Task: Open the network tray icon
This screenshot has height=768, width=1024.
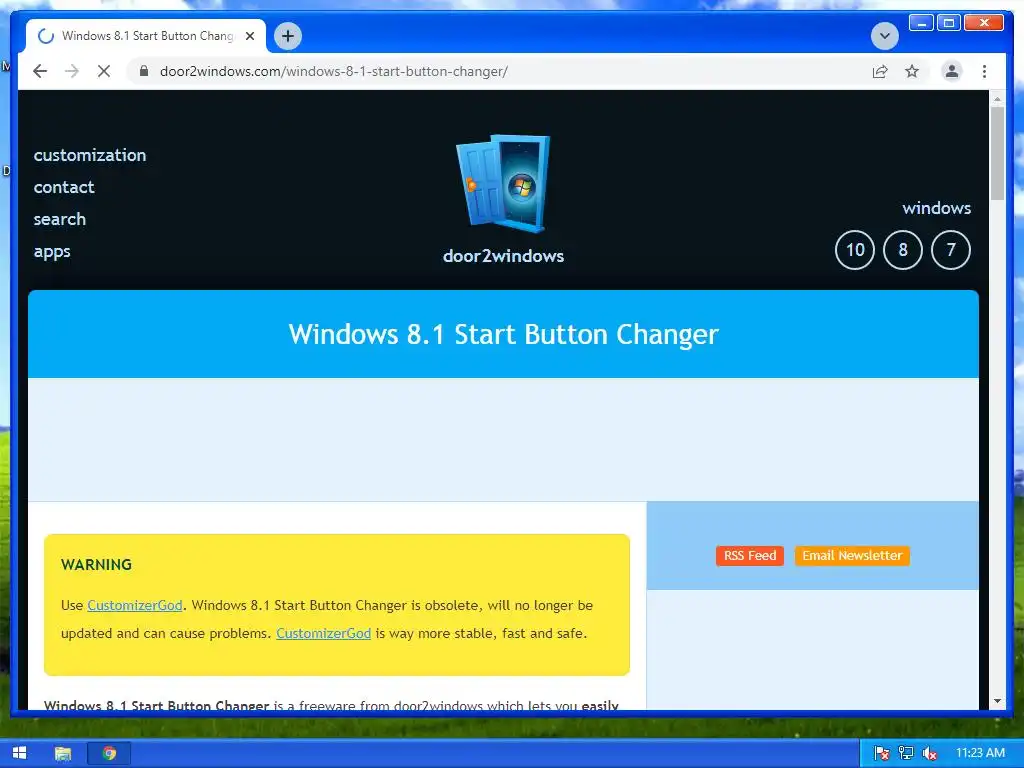Action: coord(905,753)
